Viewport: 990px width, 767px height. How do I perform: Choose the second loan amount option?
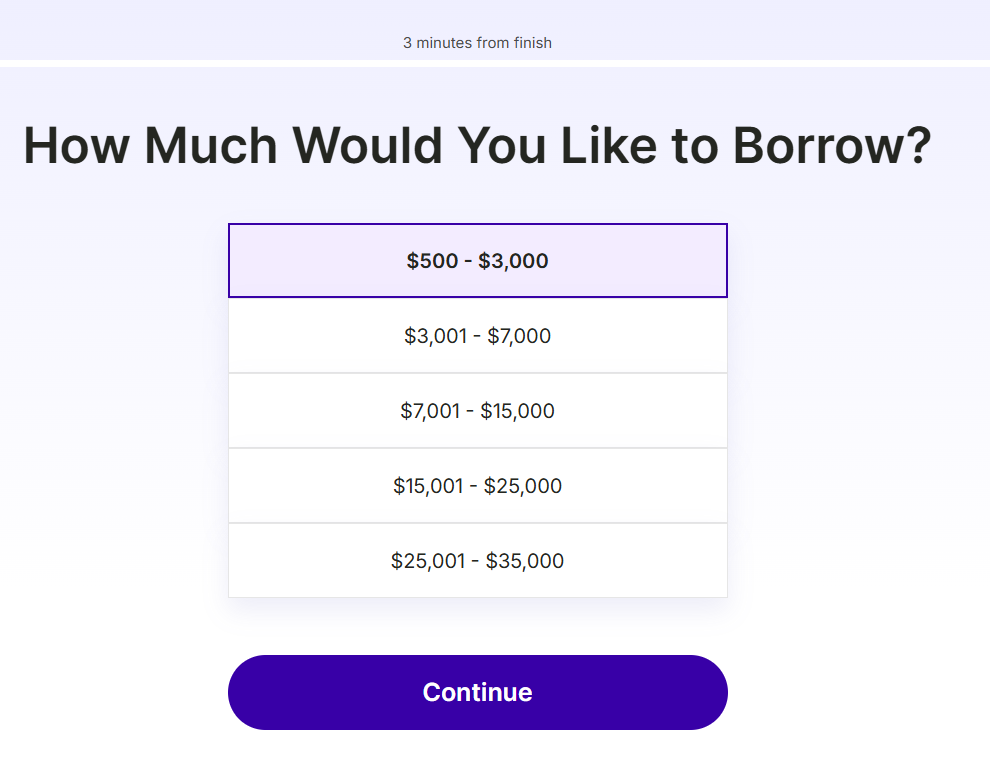[477, 336]
